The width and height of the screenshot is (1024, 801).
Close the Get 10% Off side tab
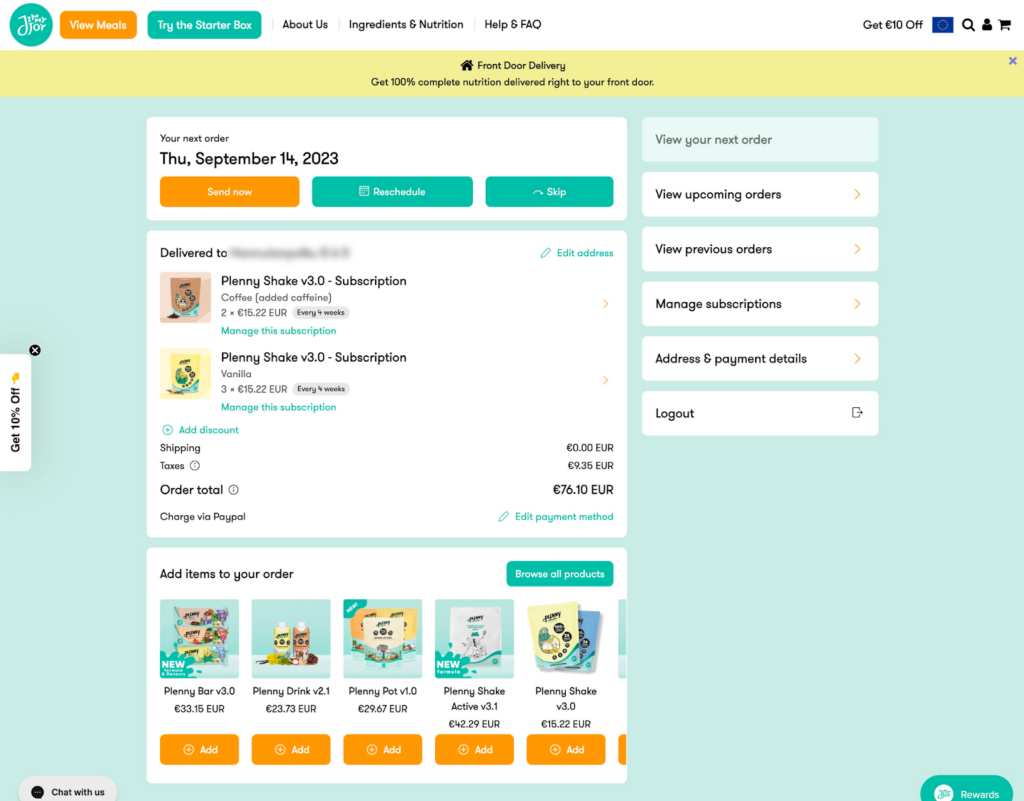(x=35, y=350)
